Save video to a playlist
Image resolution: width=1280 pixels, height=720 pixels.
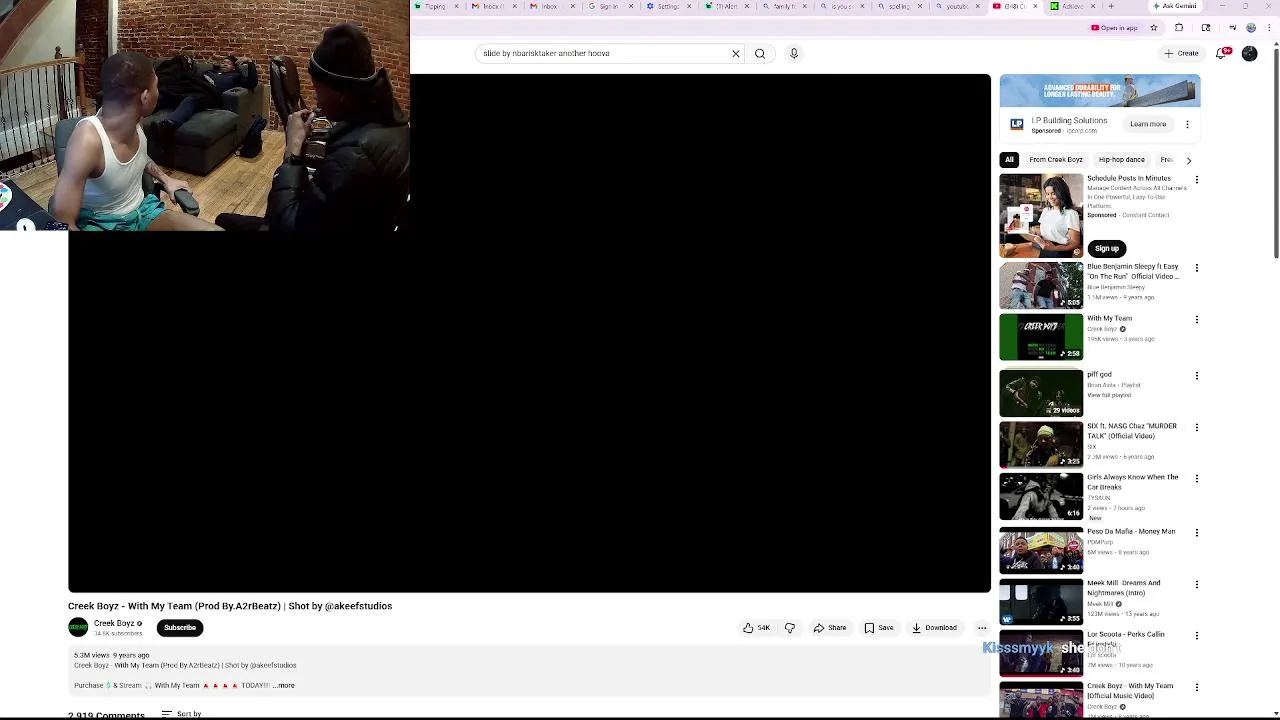(879, 628)
